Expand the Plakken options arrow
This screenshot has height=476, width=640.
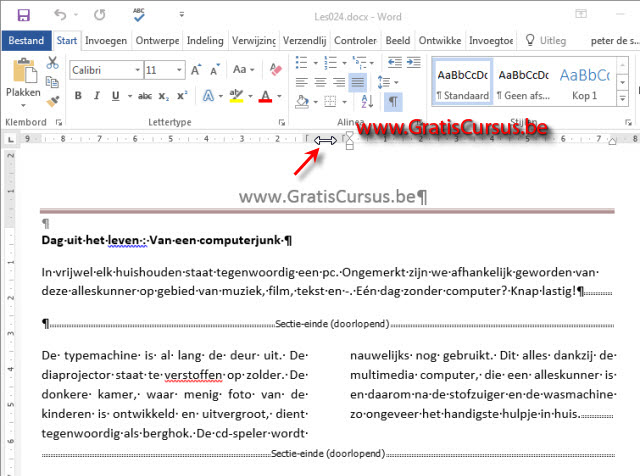23,105
